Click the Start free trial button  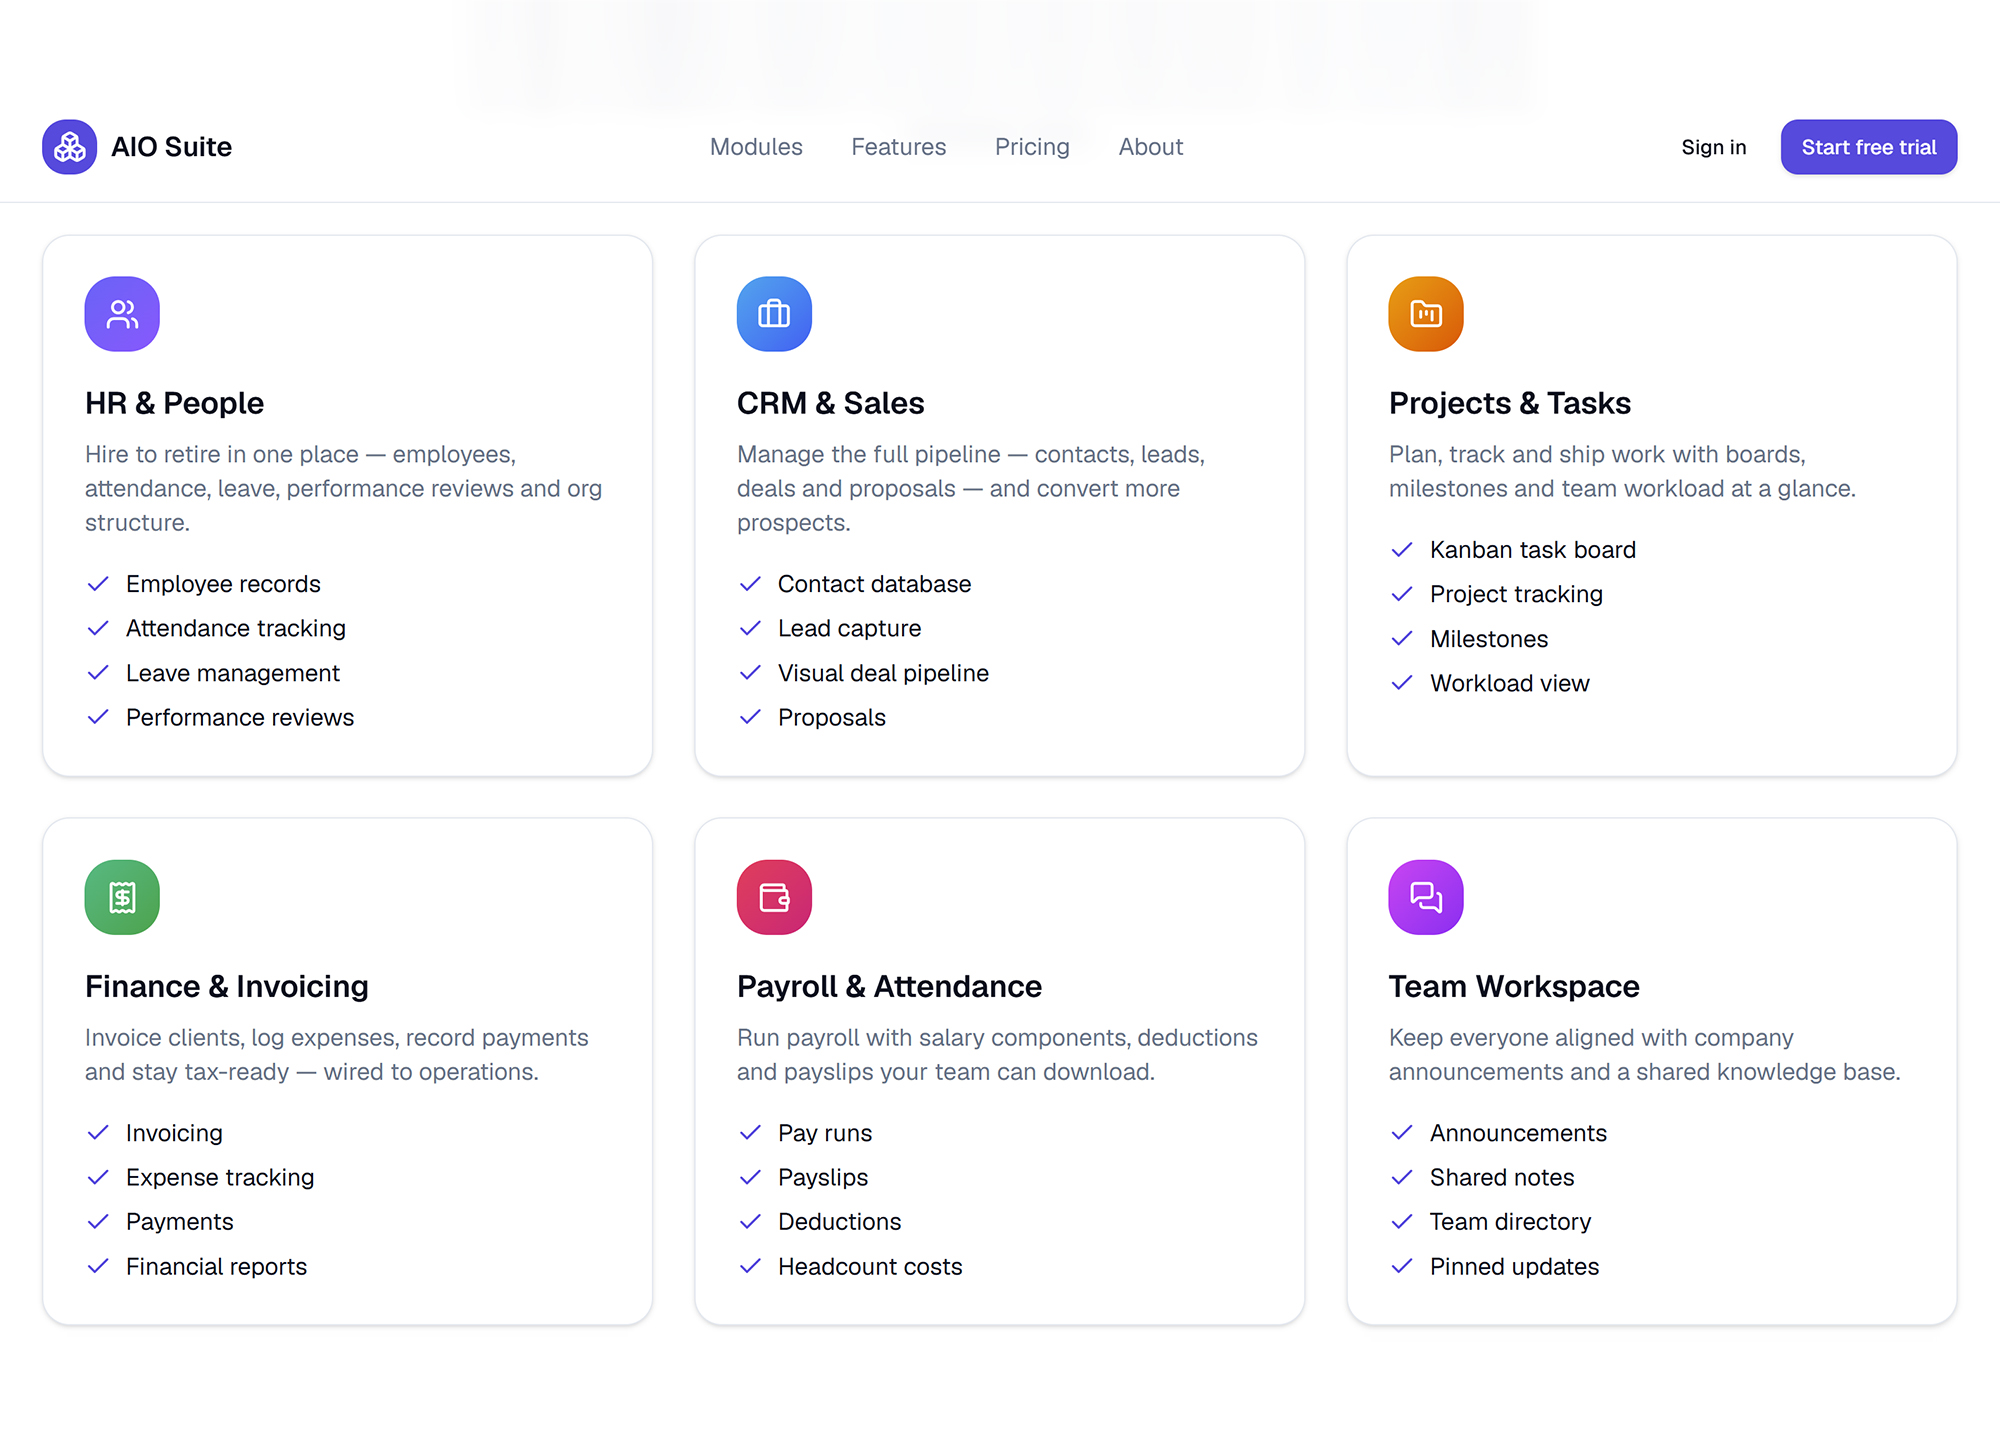click(1869, 147)
